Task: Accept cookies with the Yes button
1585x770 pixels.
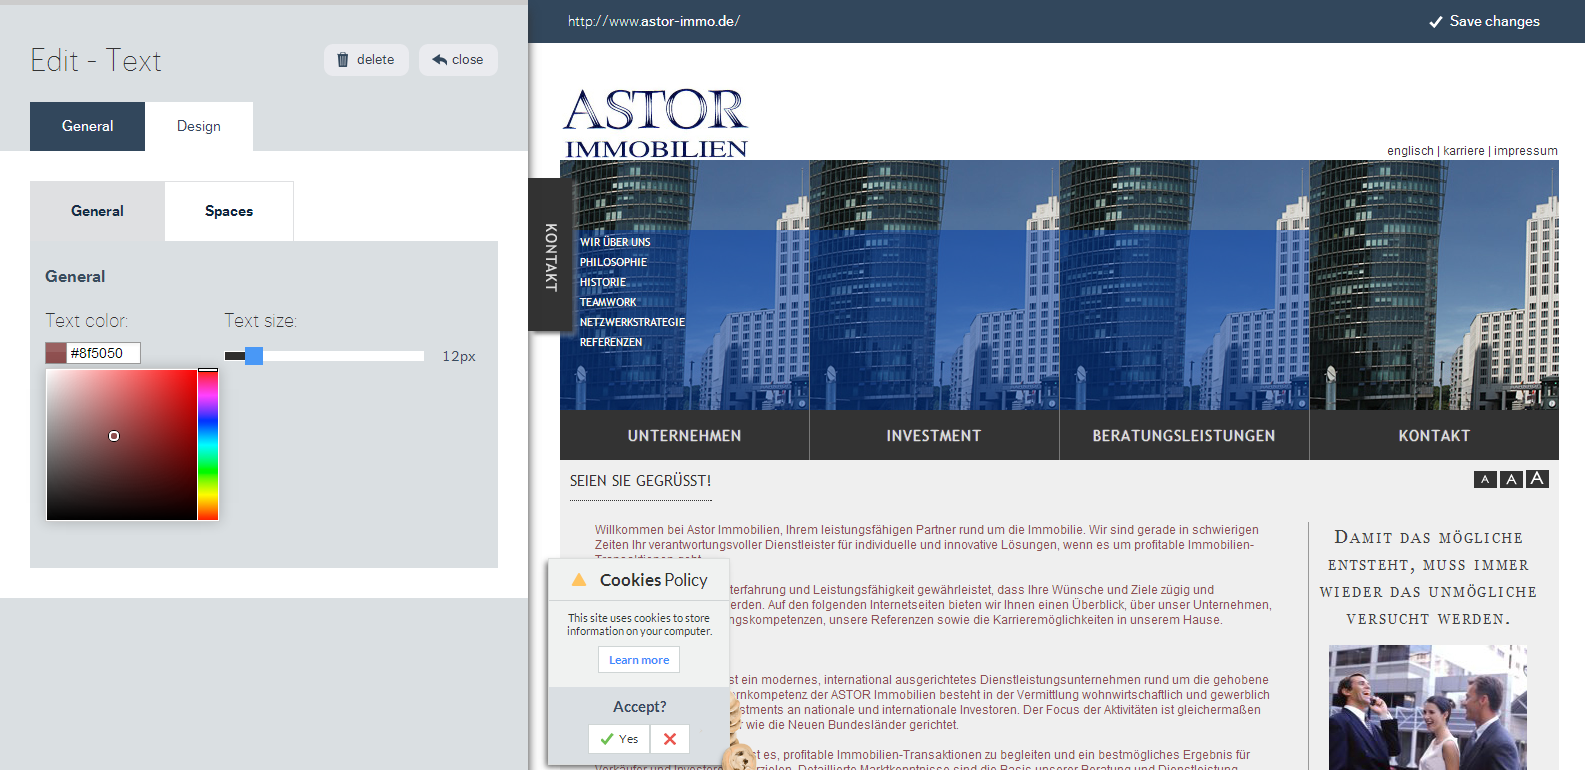Action: click(x=619, y=739)
